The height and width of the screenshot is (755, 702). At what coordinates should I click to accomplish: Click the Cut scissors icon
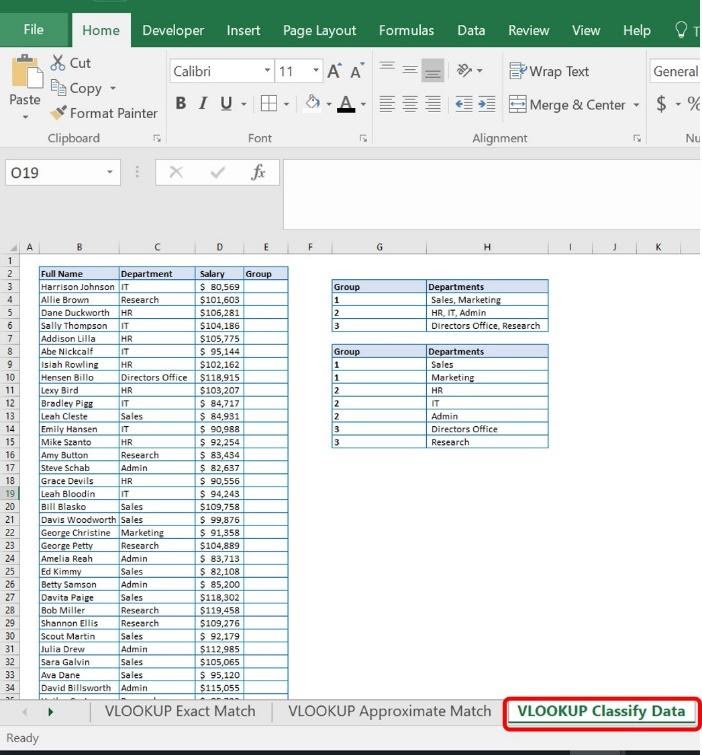coord(58,63)
